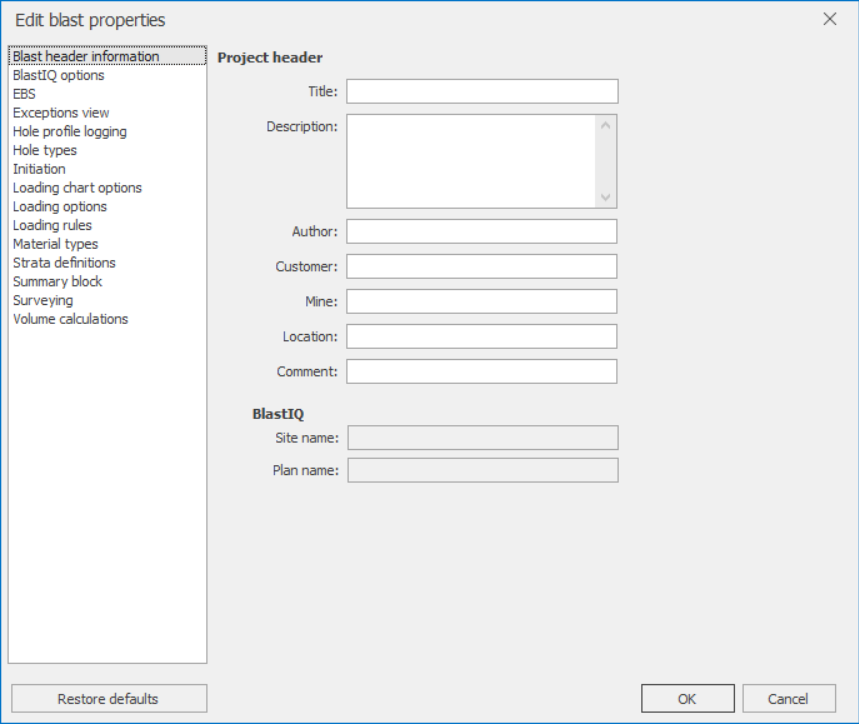Click the Customer input field
Screen dimensions: 859x724
click(x=482, y=266)
